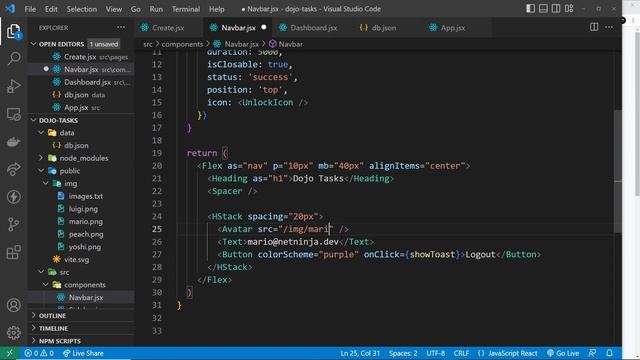The height and width of the screenshot is (360, 640).
Task: Click the Live Share status bar button
Action: [x=83, y=353]
